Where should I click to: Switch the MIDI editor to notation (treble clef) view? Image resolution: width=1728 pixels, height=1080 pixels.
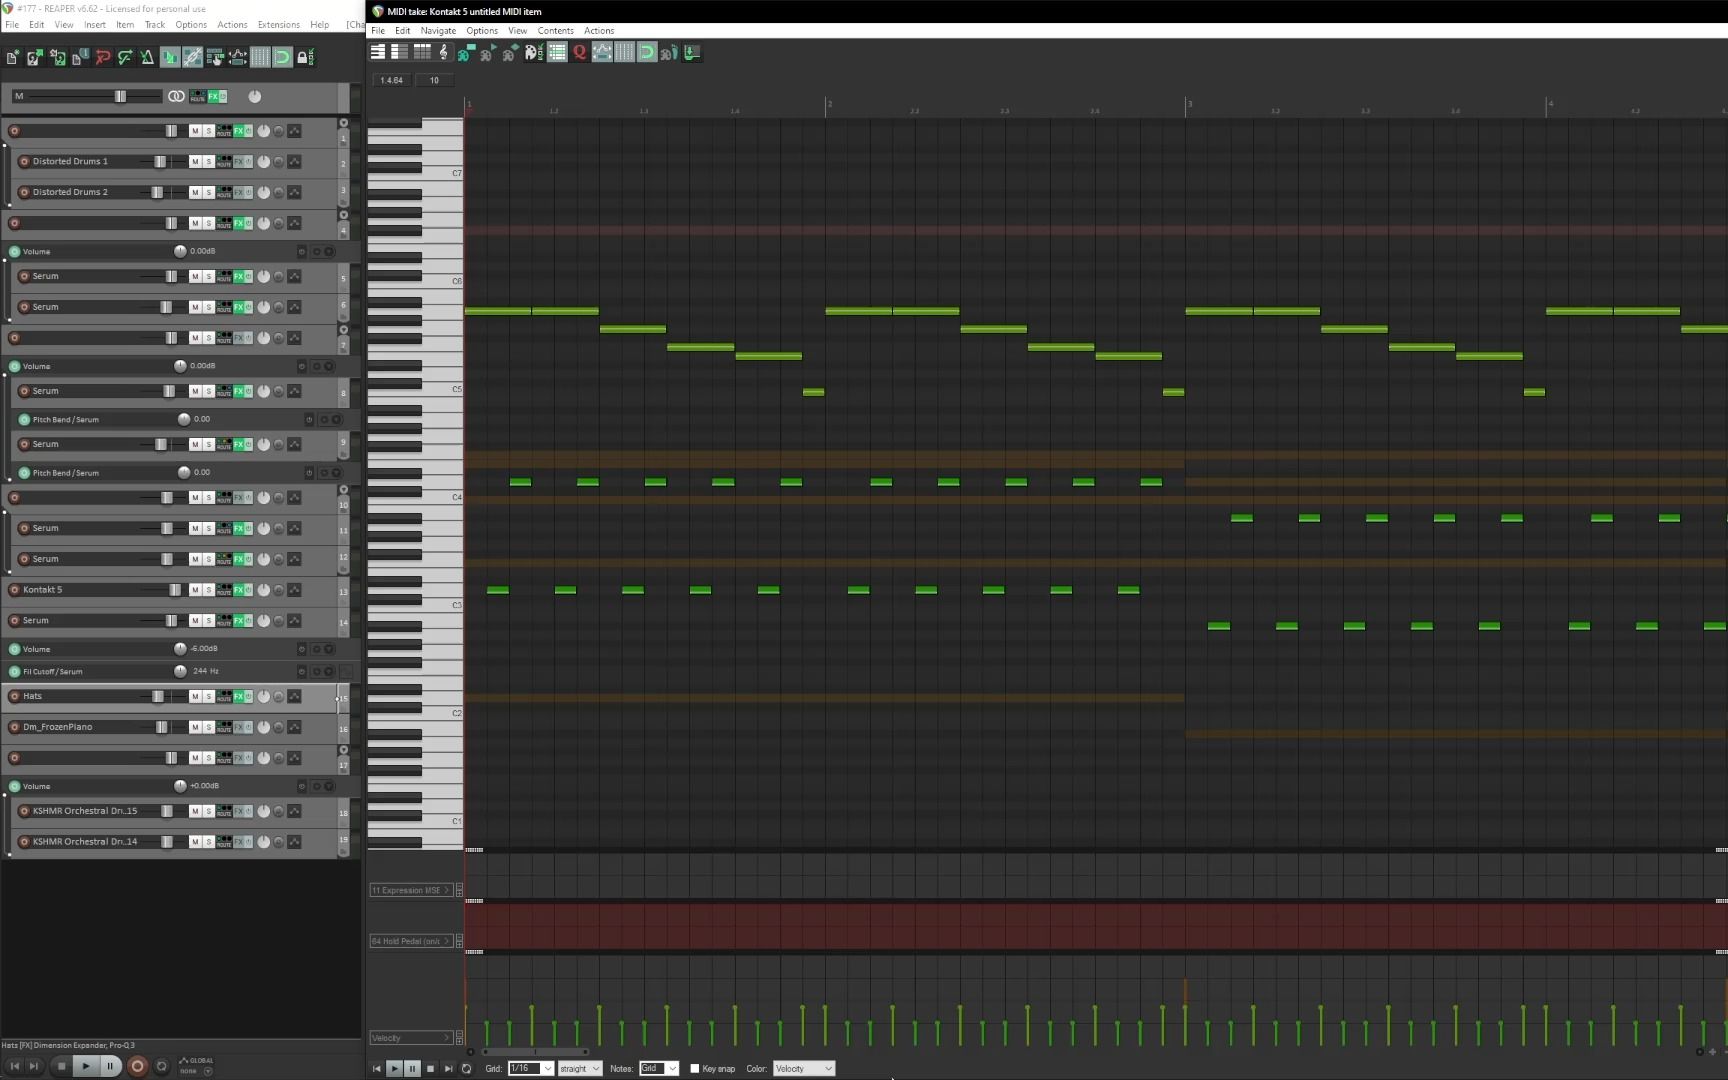click(x=444, y=52)
